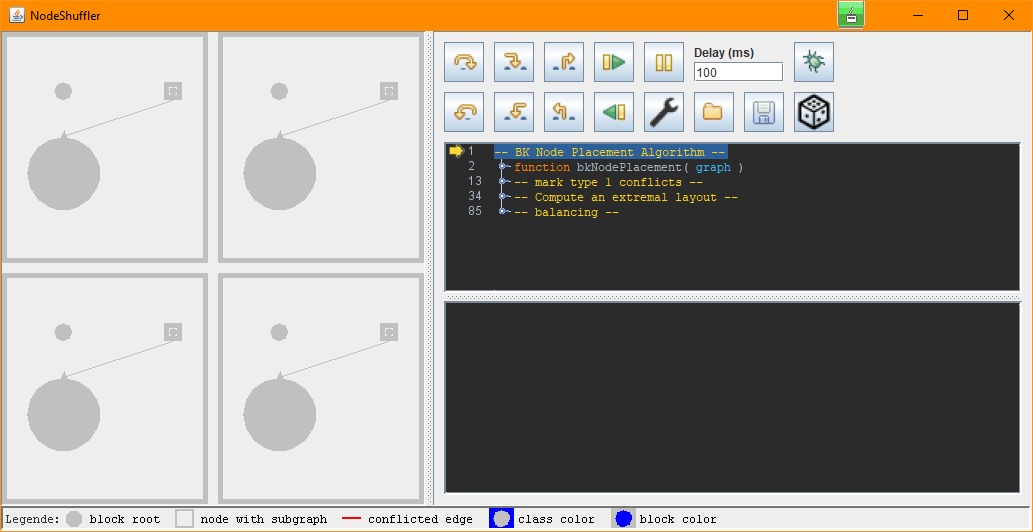Screen dimensions: 1033x532
Task: Run the algorithm backwards with reverse play
Action: (x=614, y=112)
